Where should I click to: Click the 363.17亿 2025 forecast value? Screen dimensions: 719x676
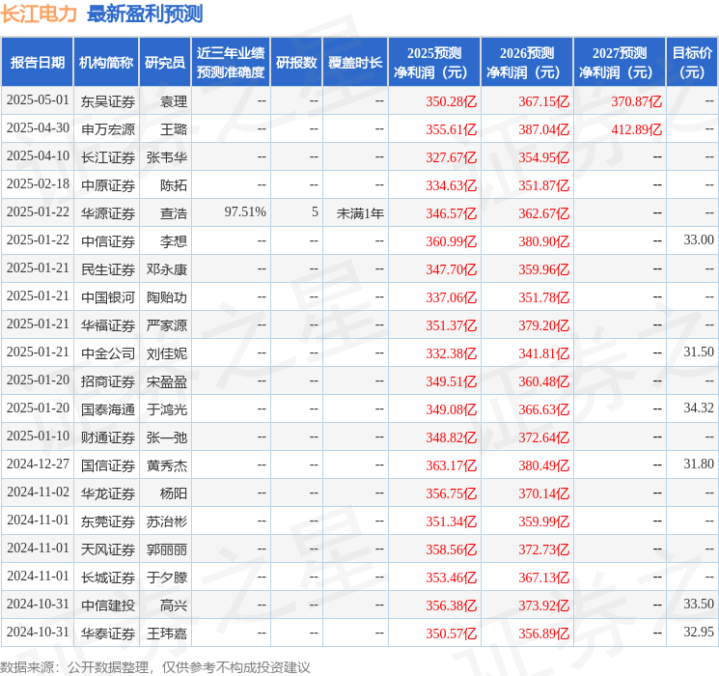pos(451,465)
